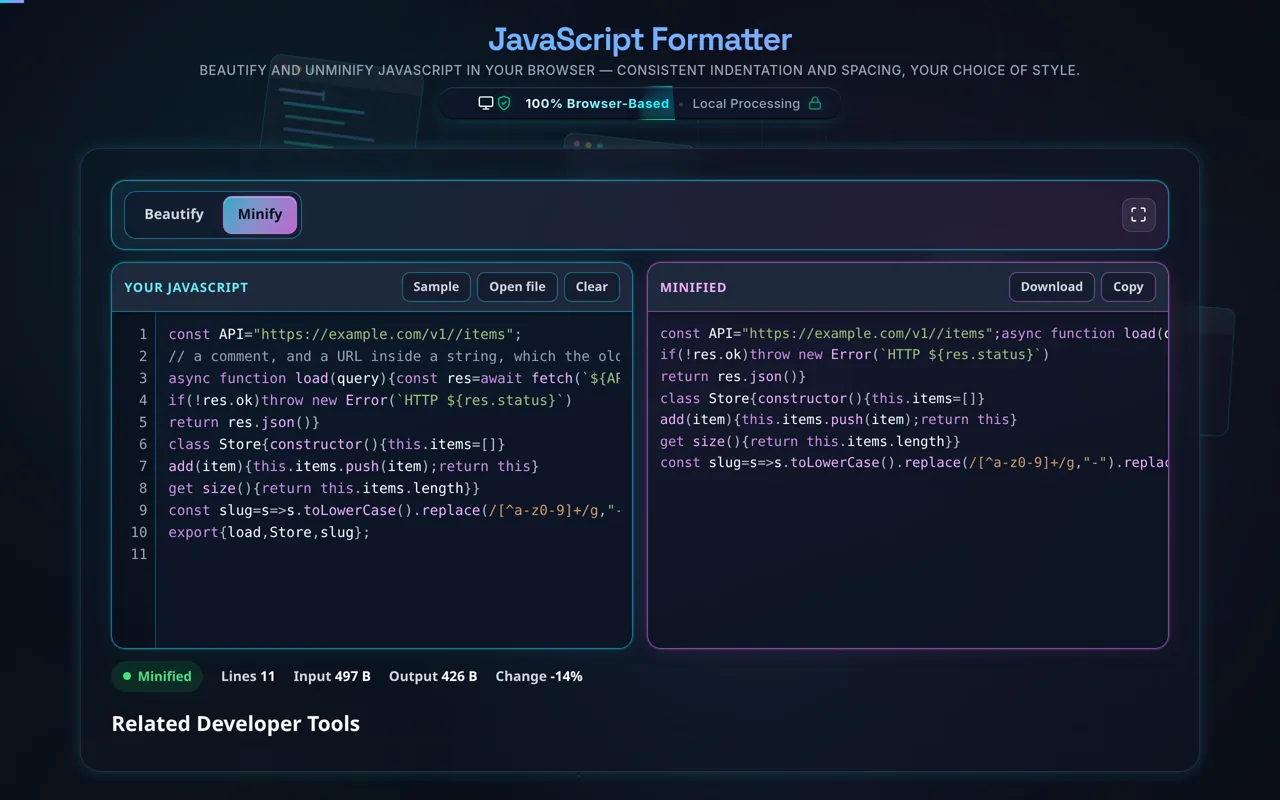Select the Minify mode tab
This screenshot has width=1280, height=800.
pyautogui.click(x=260, y=214)
